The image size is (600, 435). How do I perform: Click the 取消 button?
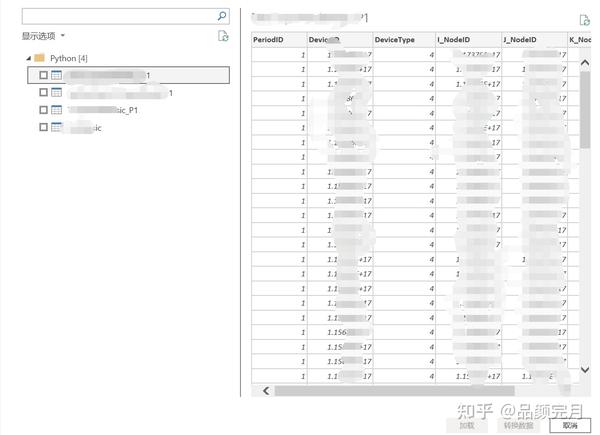pyautogui.click(x=570, y=425)
